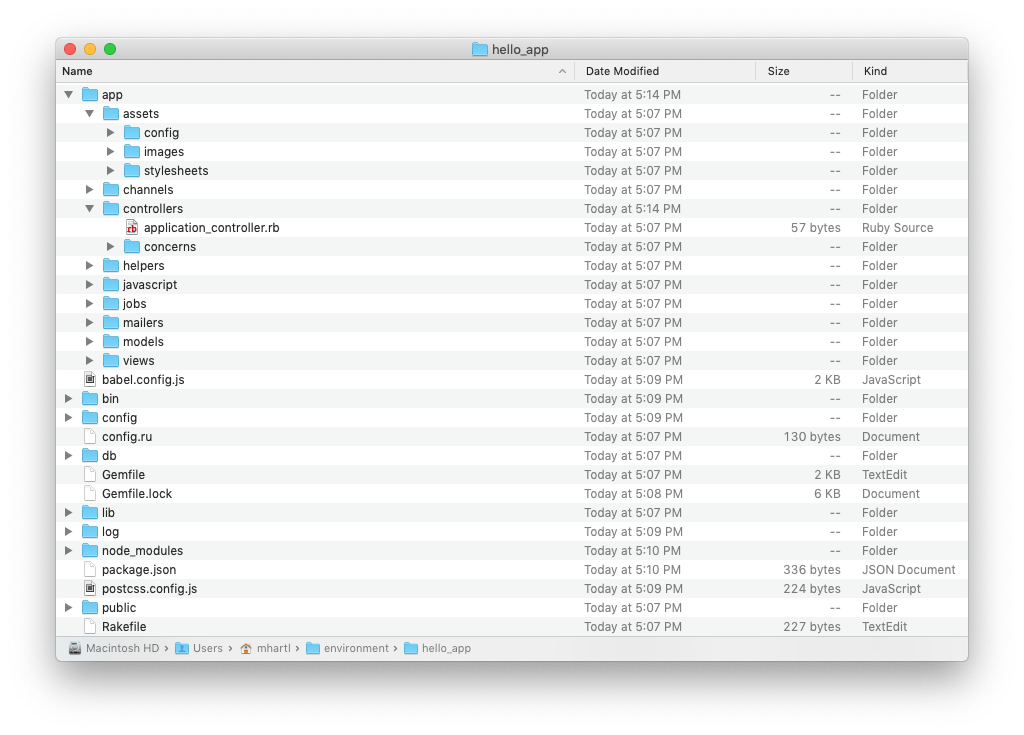Collapse the assets folder
The image size is (1024, 735).
[x=89, y=114]
